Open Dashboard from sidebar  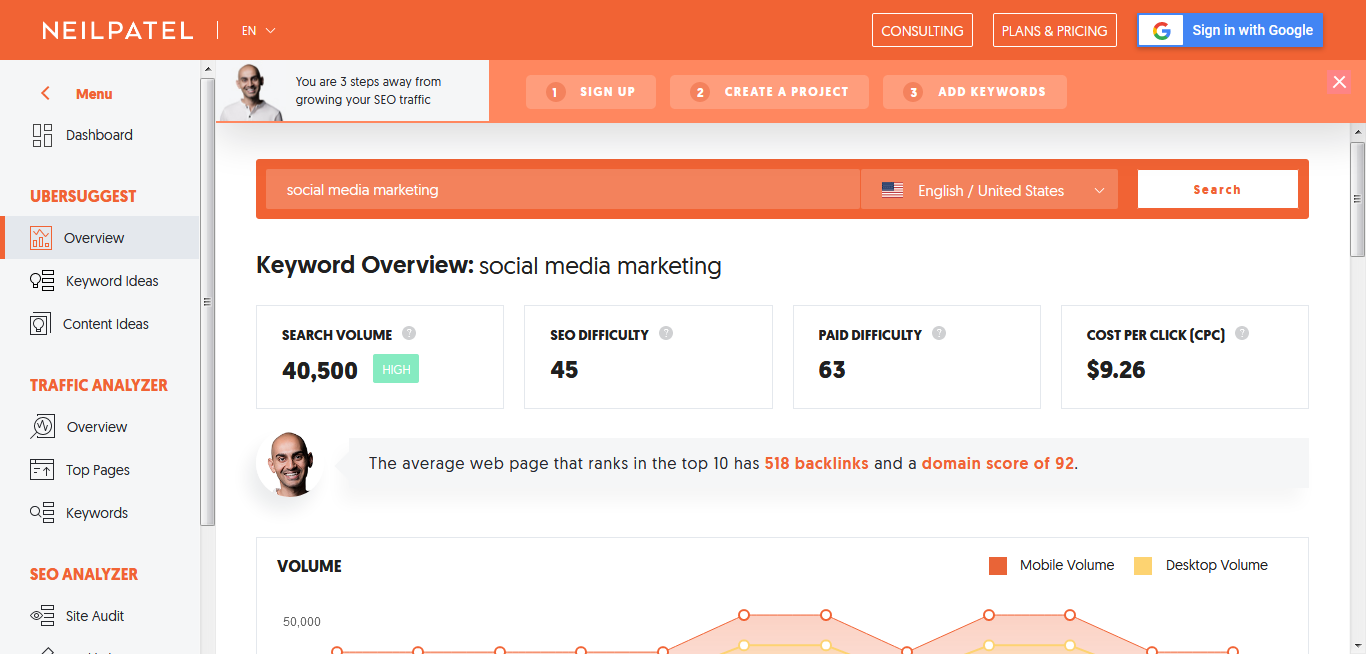[x=100, y=135]
